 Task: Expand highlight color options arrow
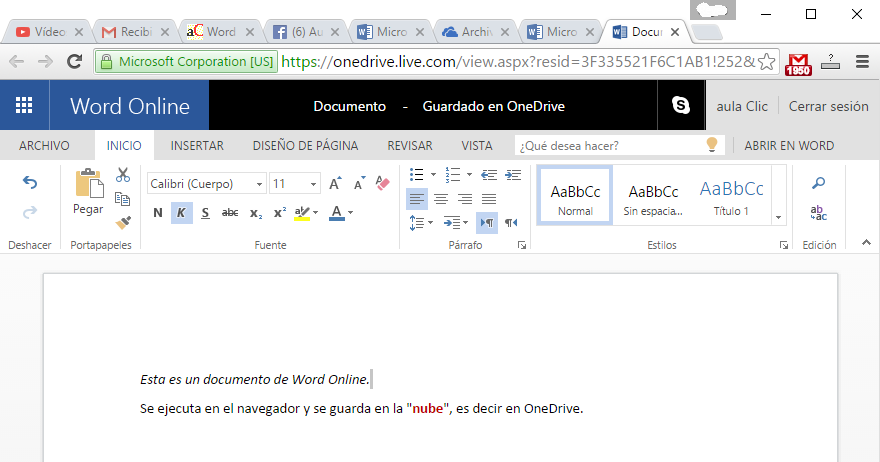pos(315,212)
